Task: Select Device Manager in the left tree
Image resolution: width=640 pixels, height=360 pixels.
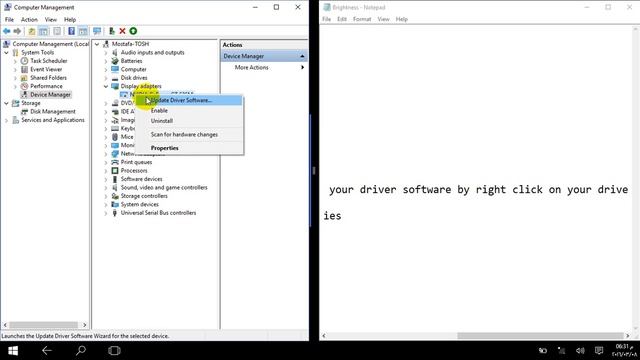Action: point(50,95)
